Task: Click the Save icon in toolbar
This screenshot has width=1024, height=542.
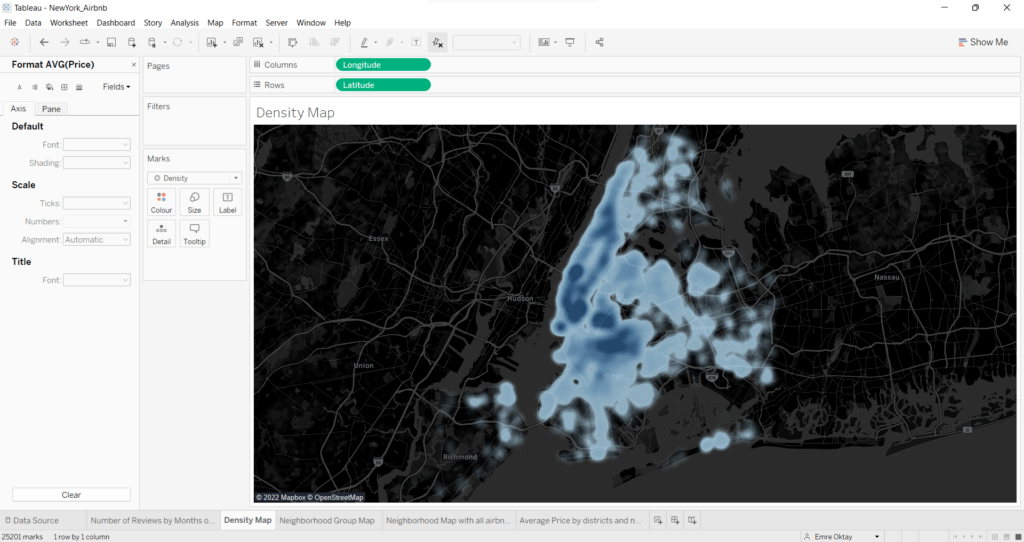Action: [x=111, y=42]
